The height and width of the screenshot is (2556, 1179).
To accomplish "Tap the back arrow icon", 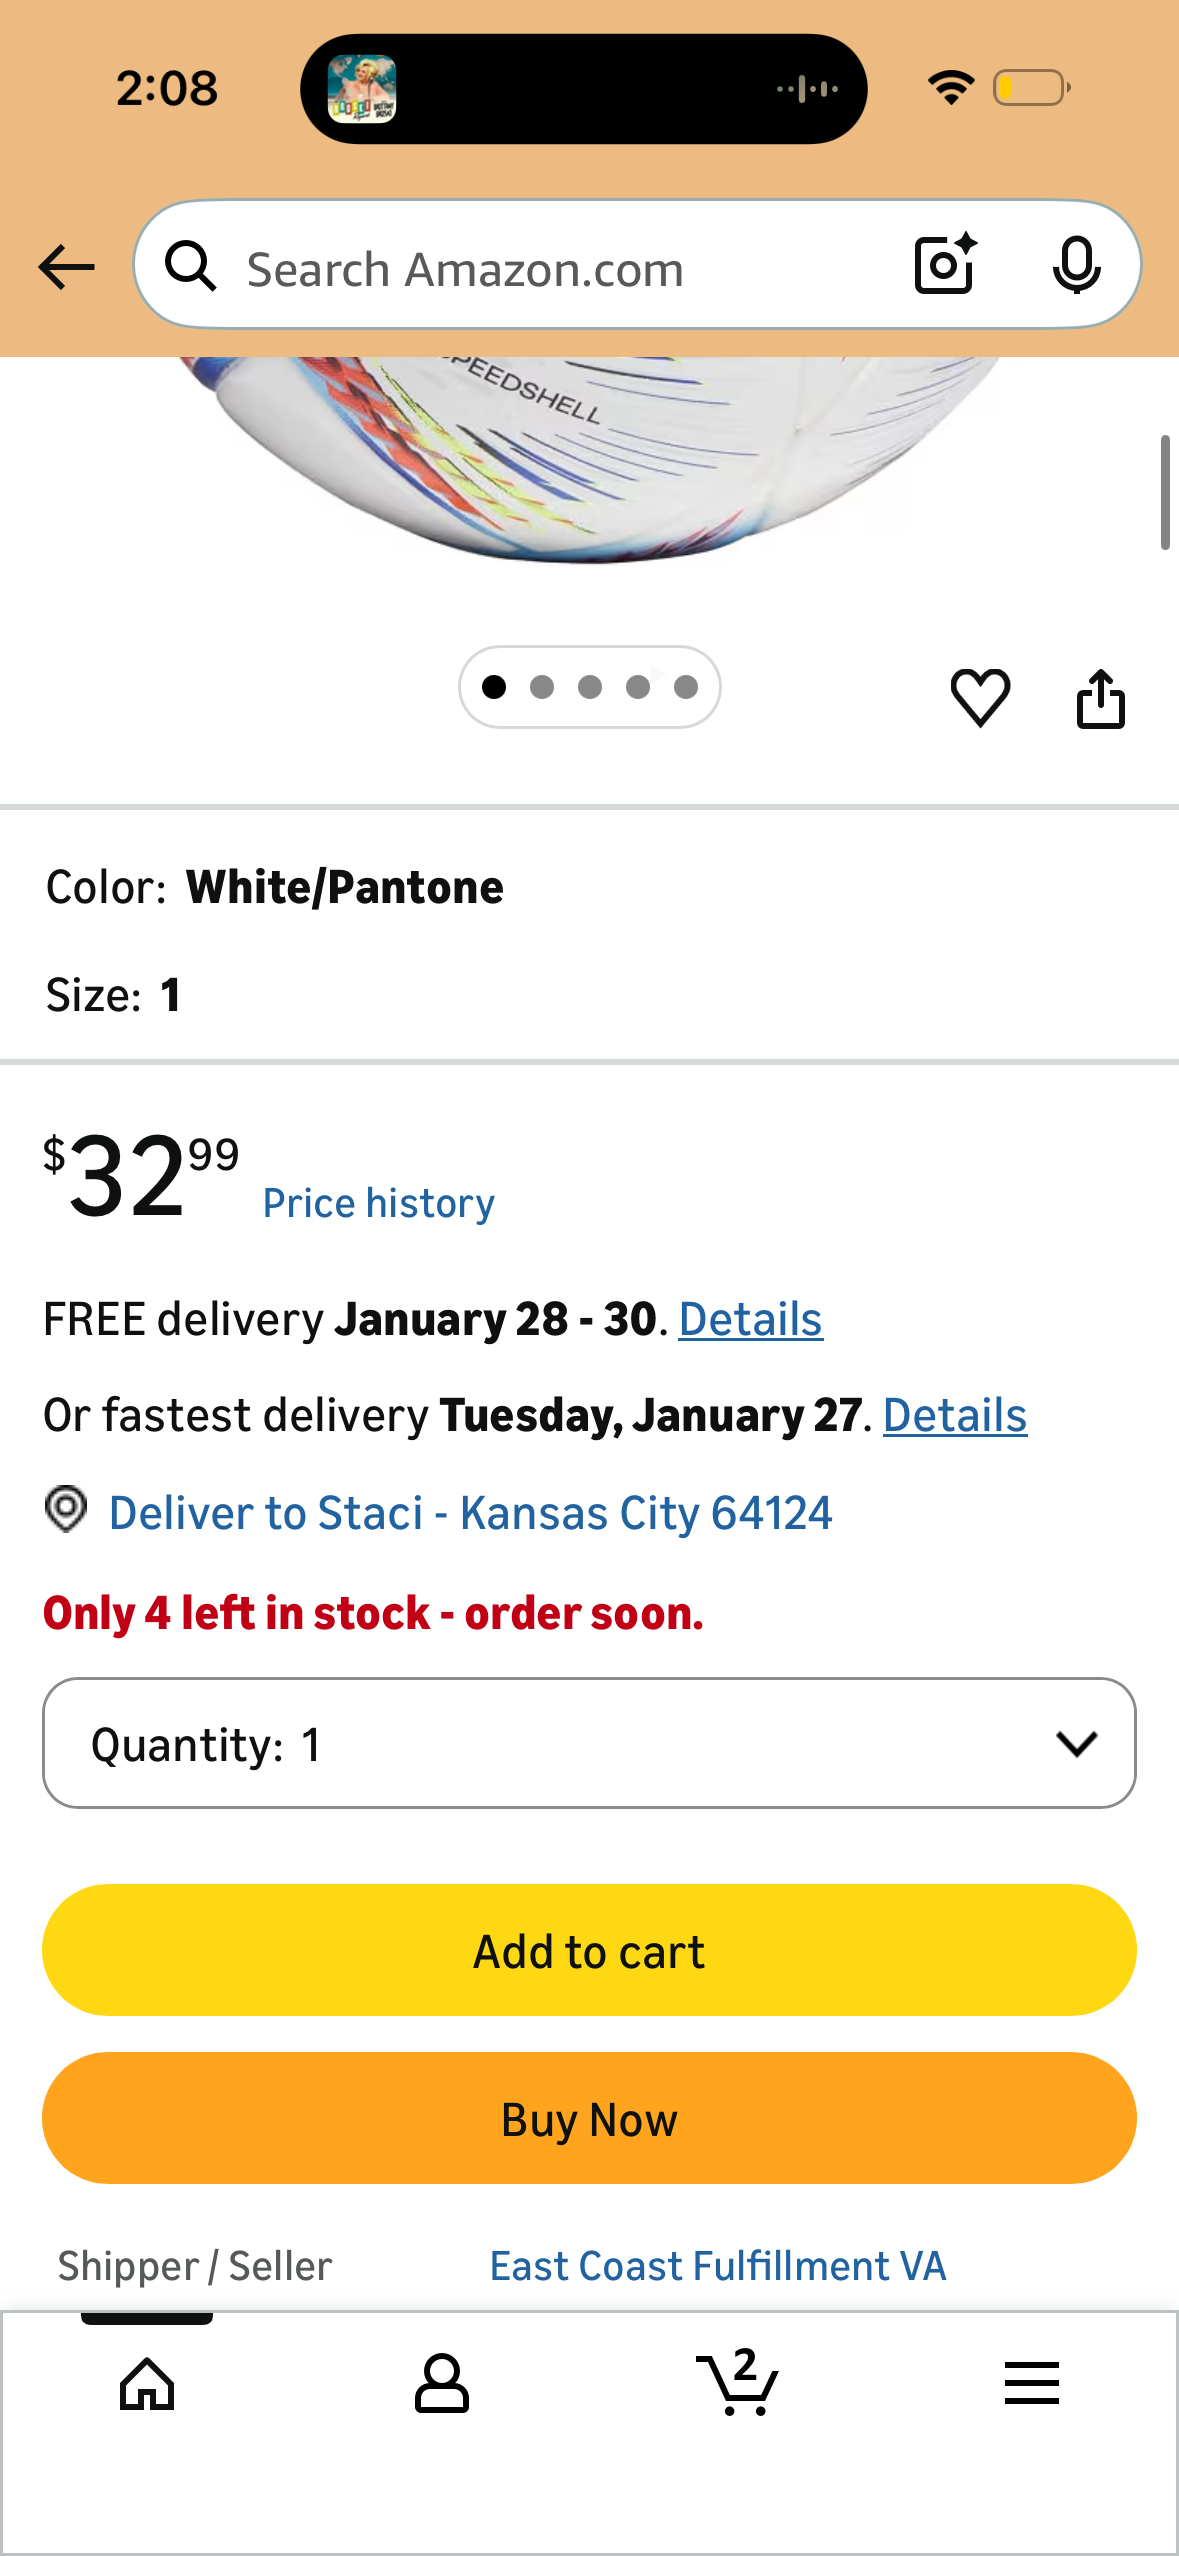I will (x=66, y=267).
